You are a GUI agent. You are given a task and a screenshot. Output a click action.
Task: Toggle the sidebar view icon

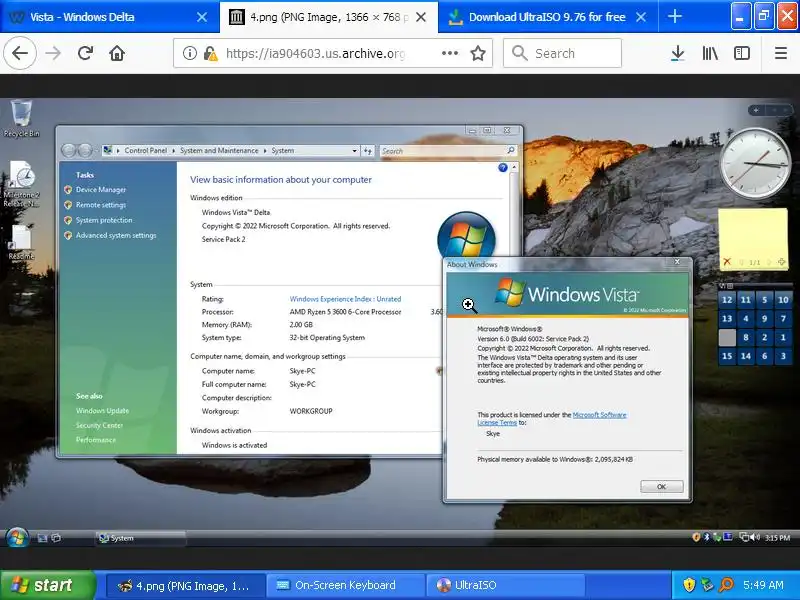click(741, 53)
